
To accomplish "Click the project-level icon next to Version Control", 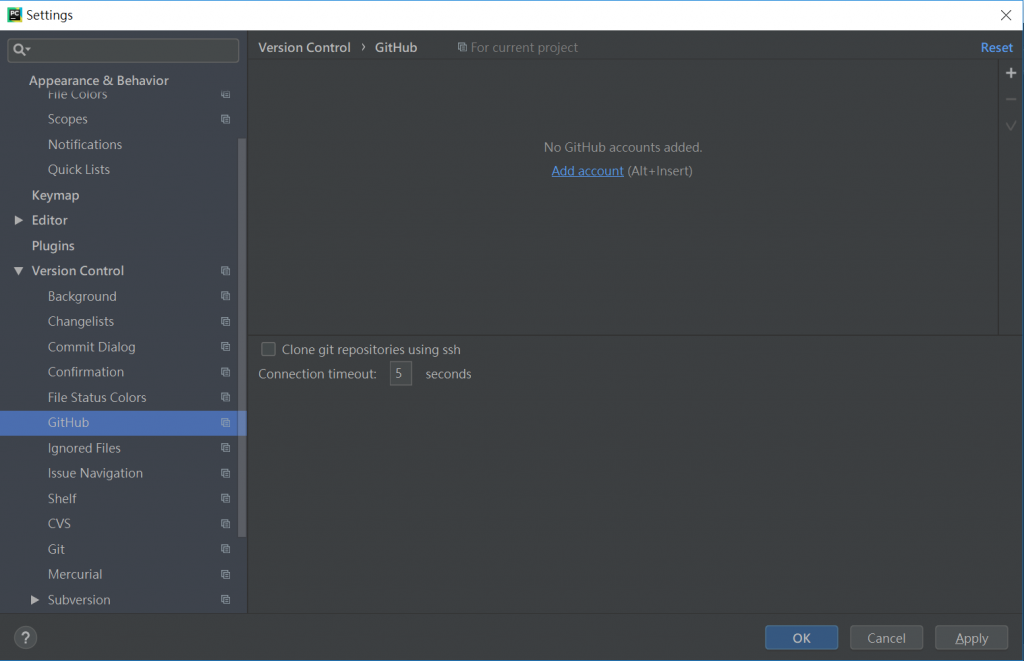I will click(x=225, y=270).
